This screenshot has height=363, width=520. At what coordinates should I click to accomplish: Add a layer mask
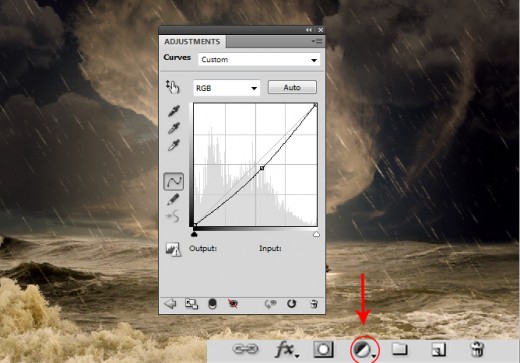click(x=323, y=349)
